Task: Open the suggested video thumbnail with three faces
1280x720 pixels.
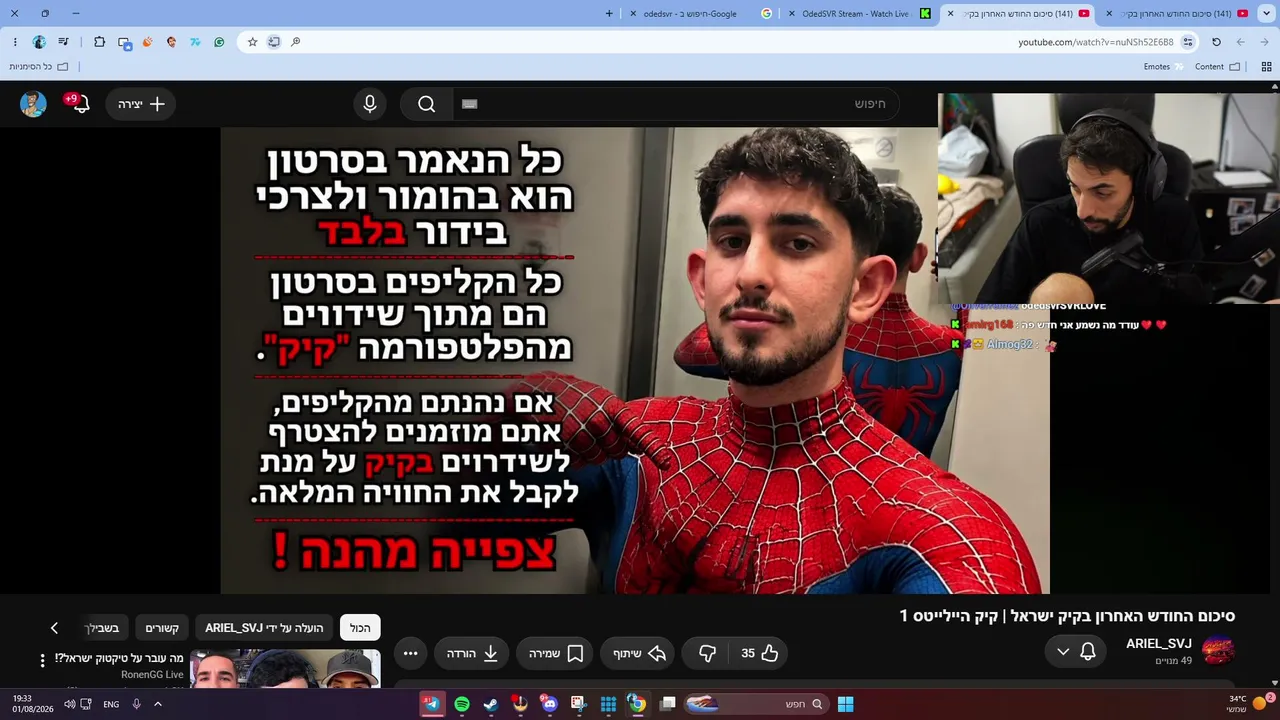Action: pos(285,669)
